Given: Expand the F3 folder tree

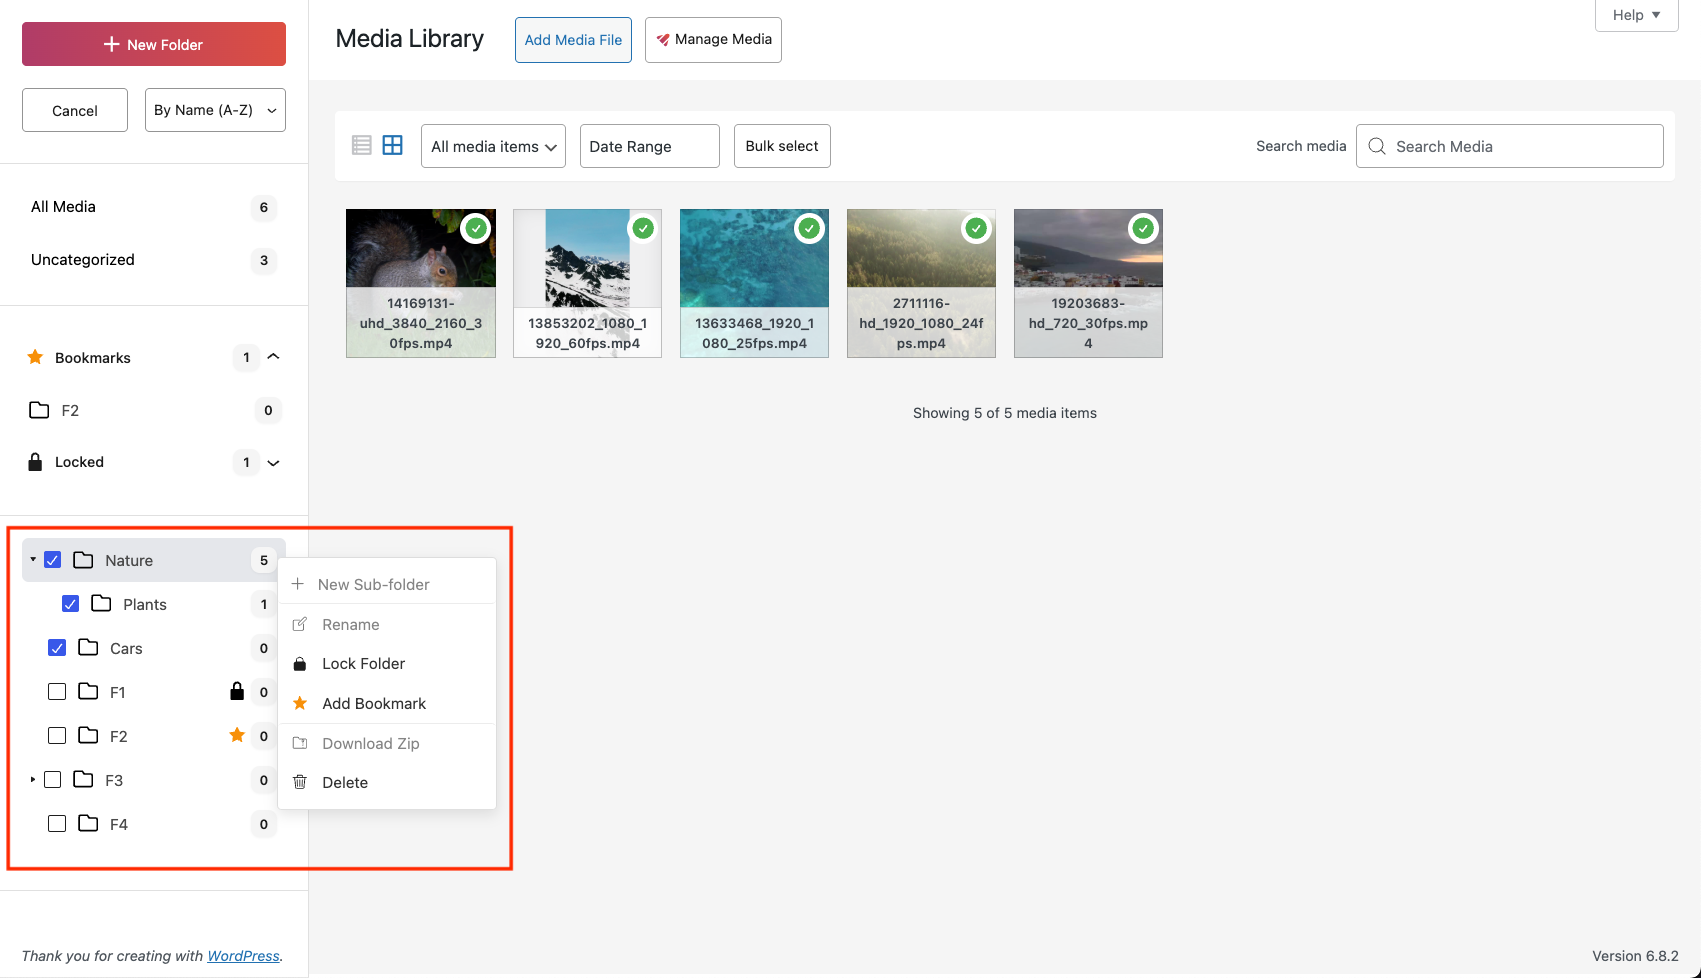Looking at the screenshot, I should click(31, 779).
